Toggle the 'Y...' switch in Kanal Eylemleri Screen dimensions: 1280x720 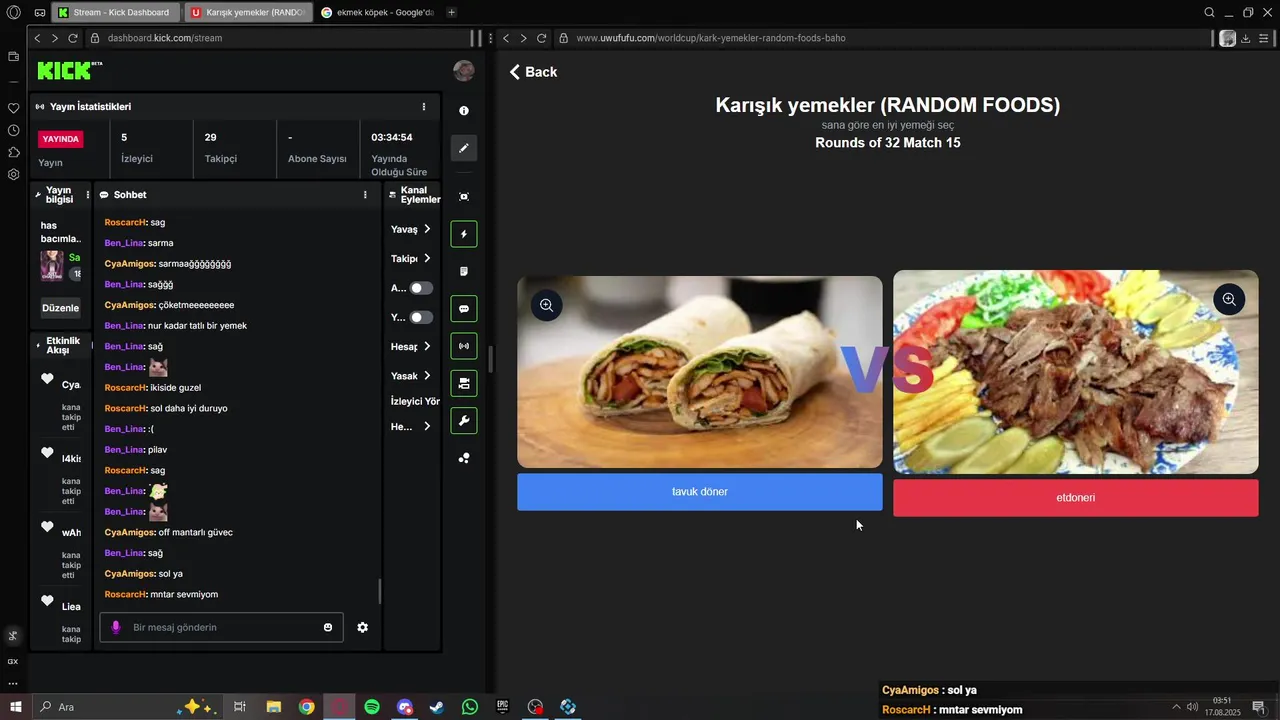[x=421, y=317]
